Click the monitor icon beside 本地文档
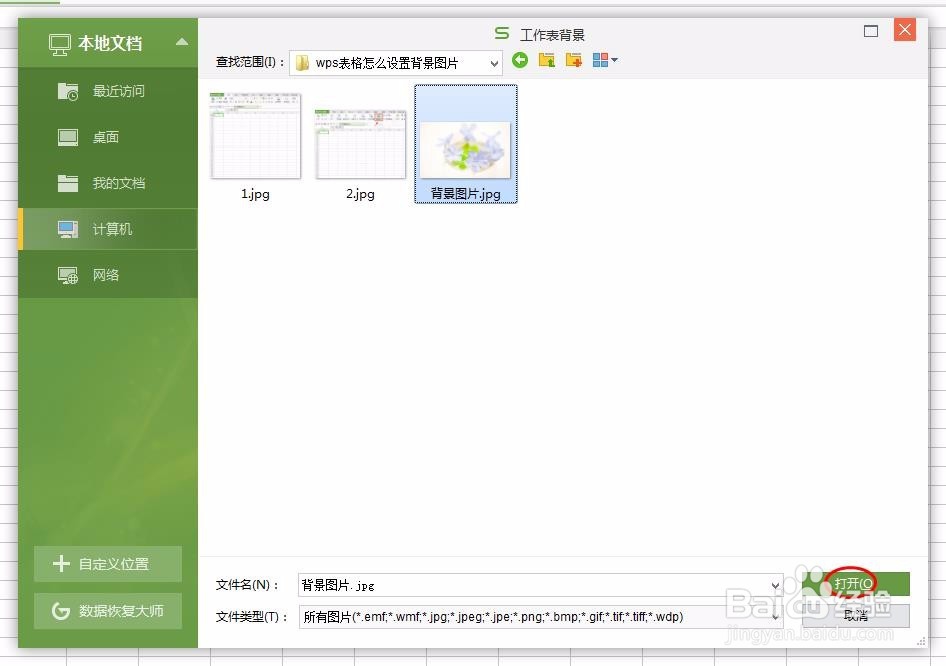The image size is (946, 666). (60, 42)
